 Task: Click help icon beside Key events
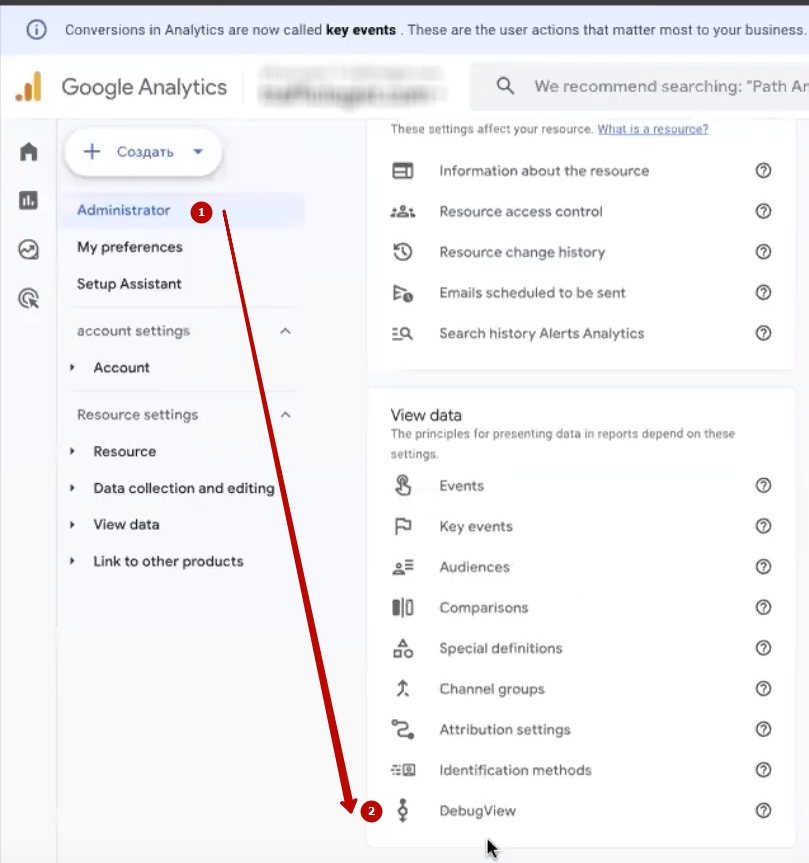point(763,526)
